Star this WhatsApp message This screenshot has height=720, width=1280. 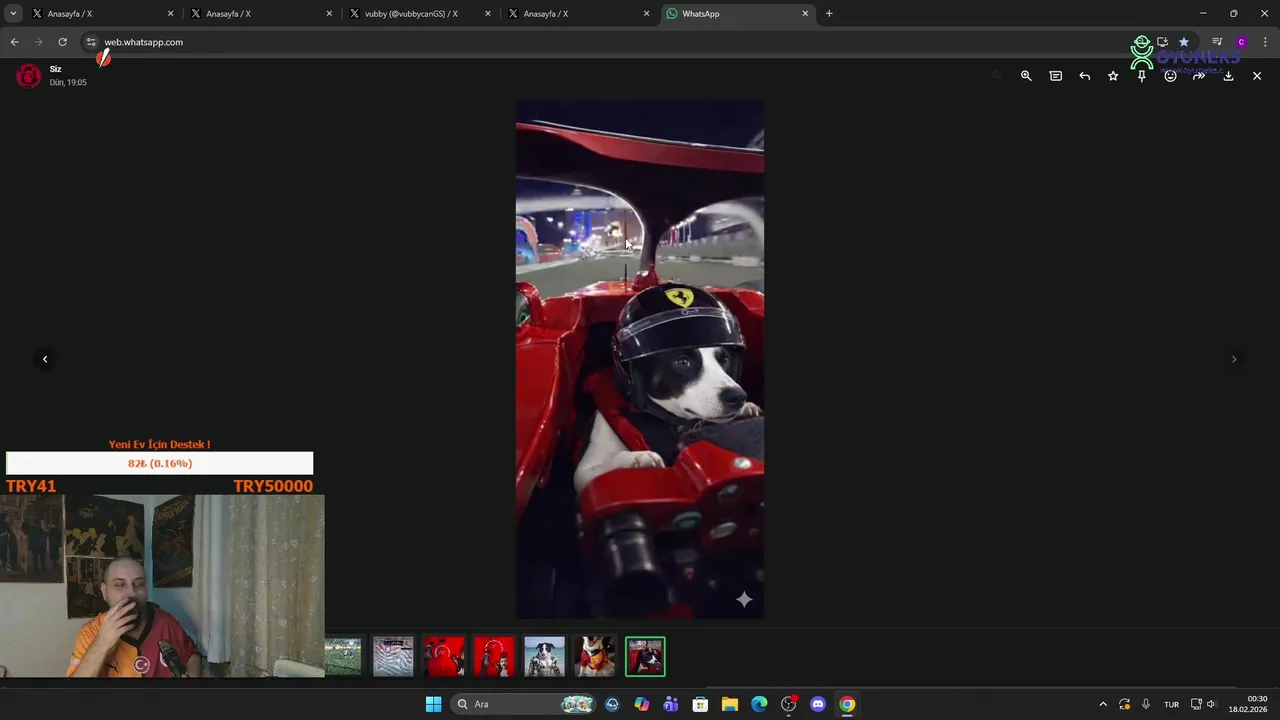coord(1113,76)
